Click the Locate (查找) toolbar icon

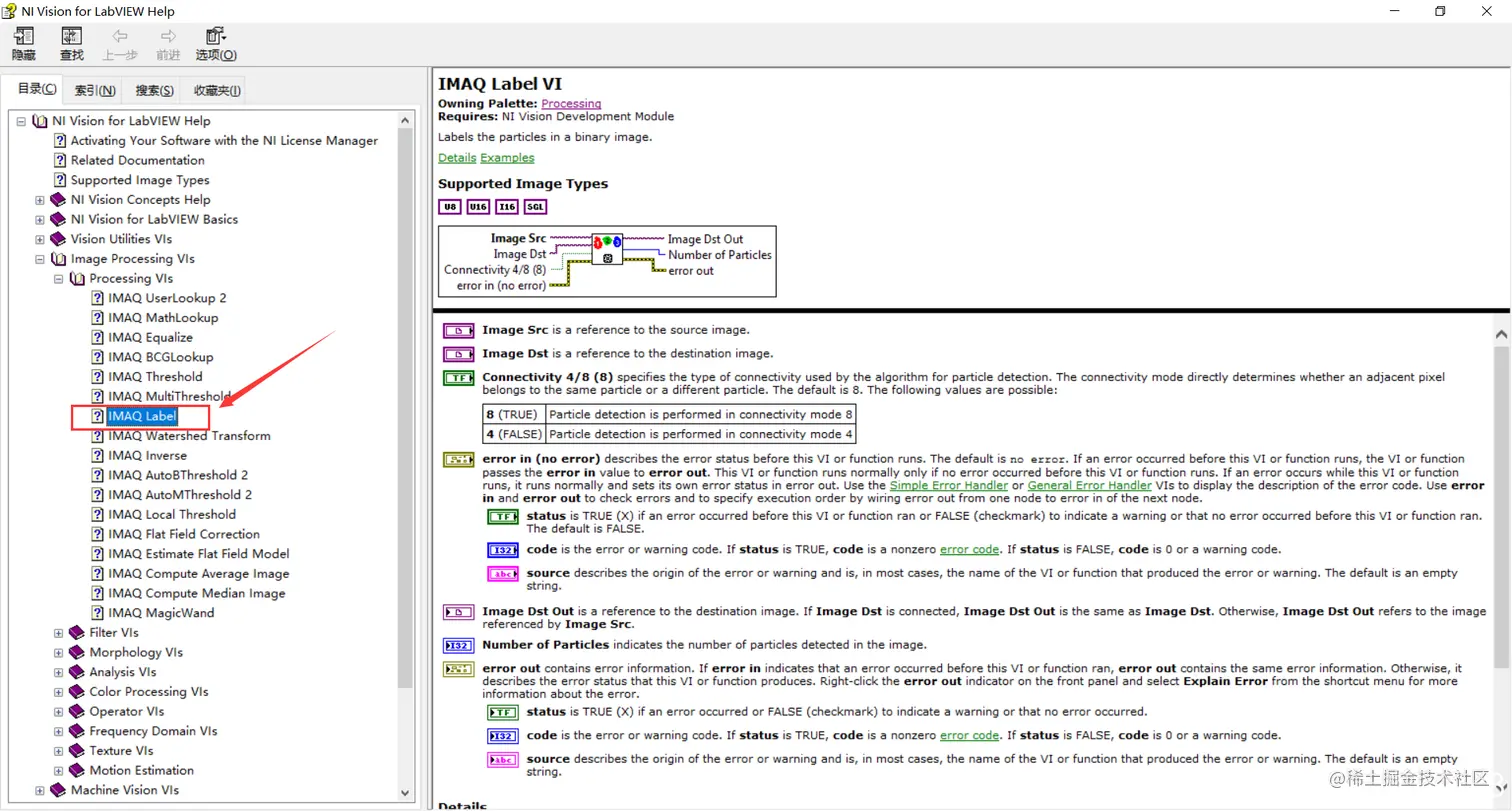click(71, 45)
